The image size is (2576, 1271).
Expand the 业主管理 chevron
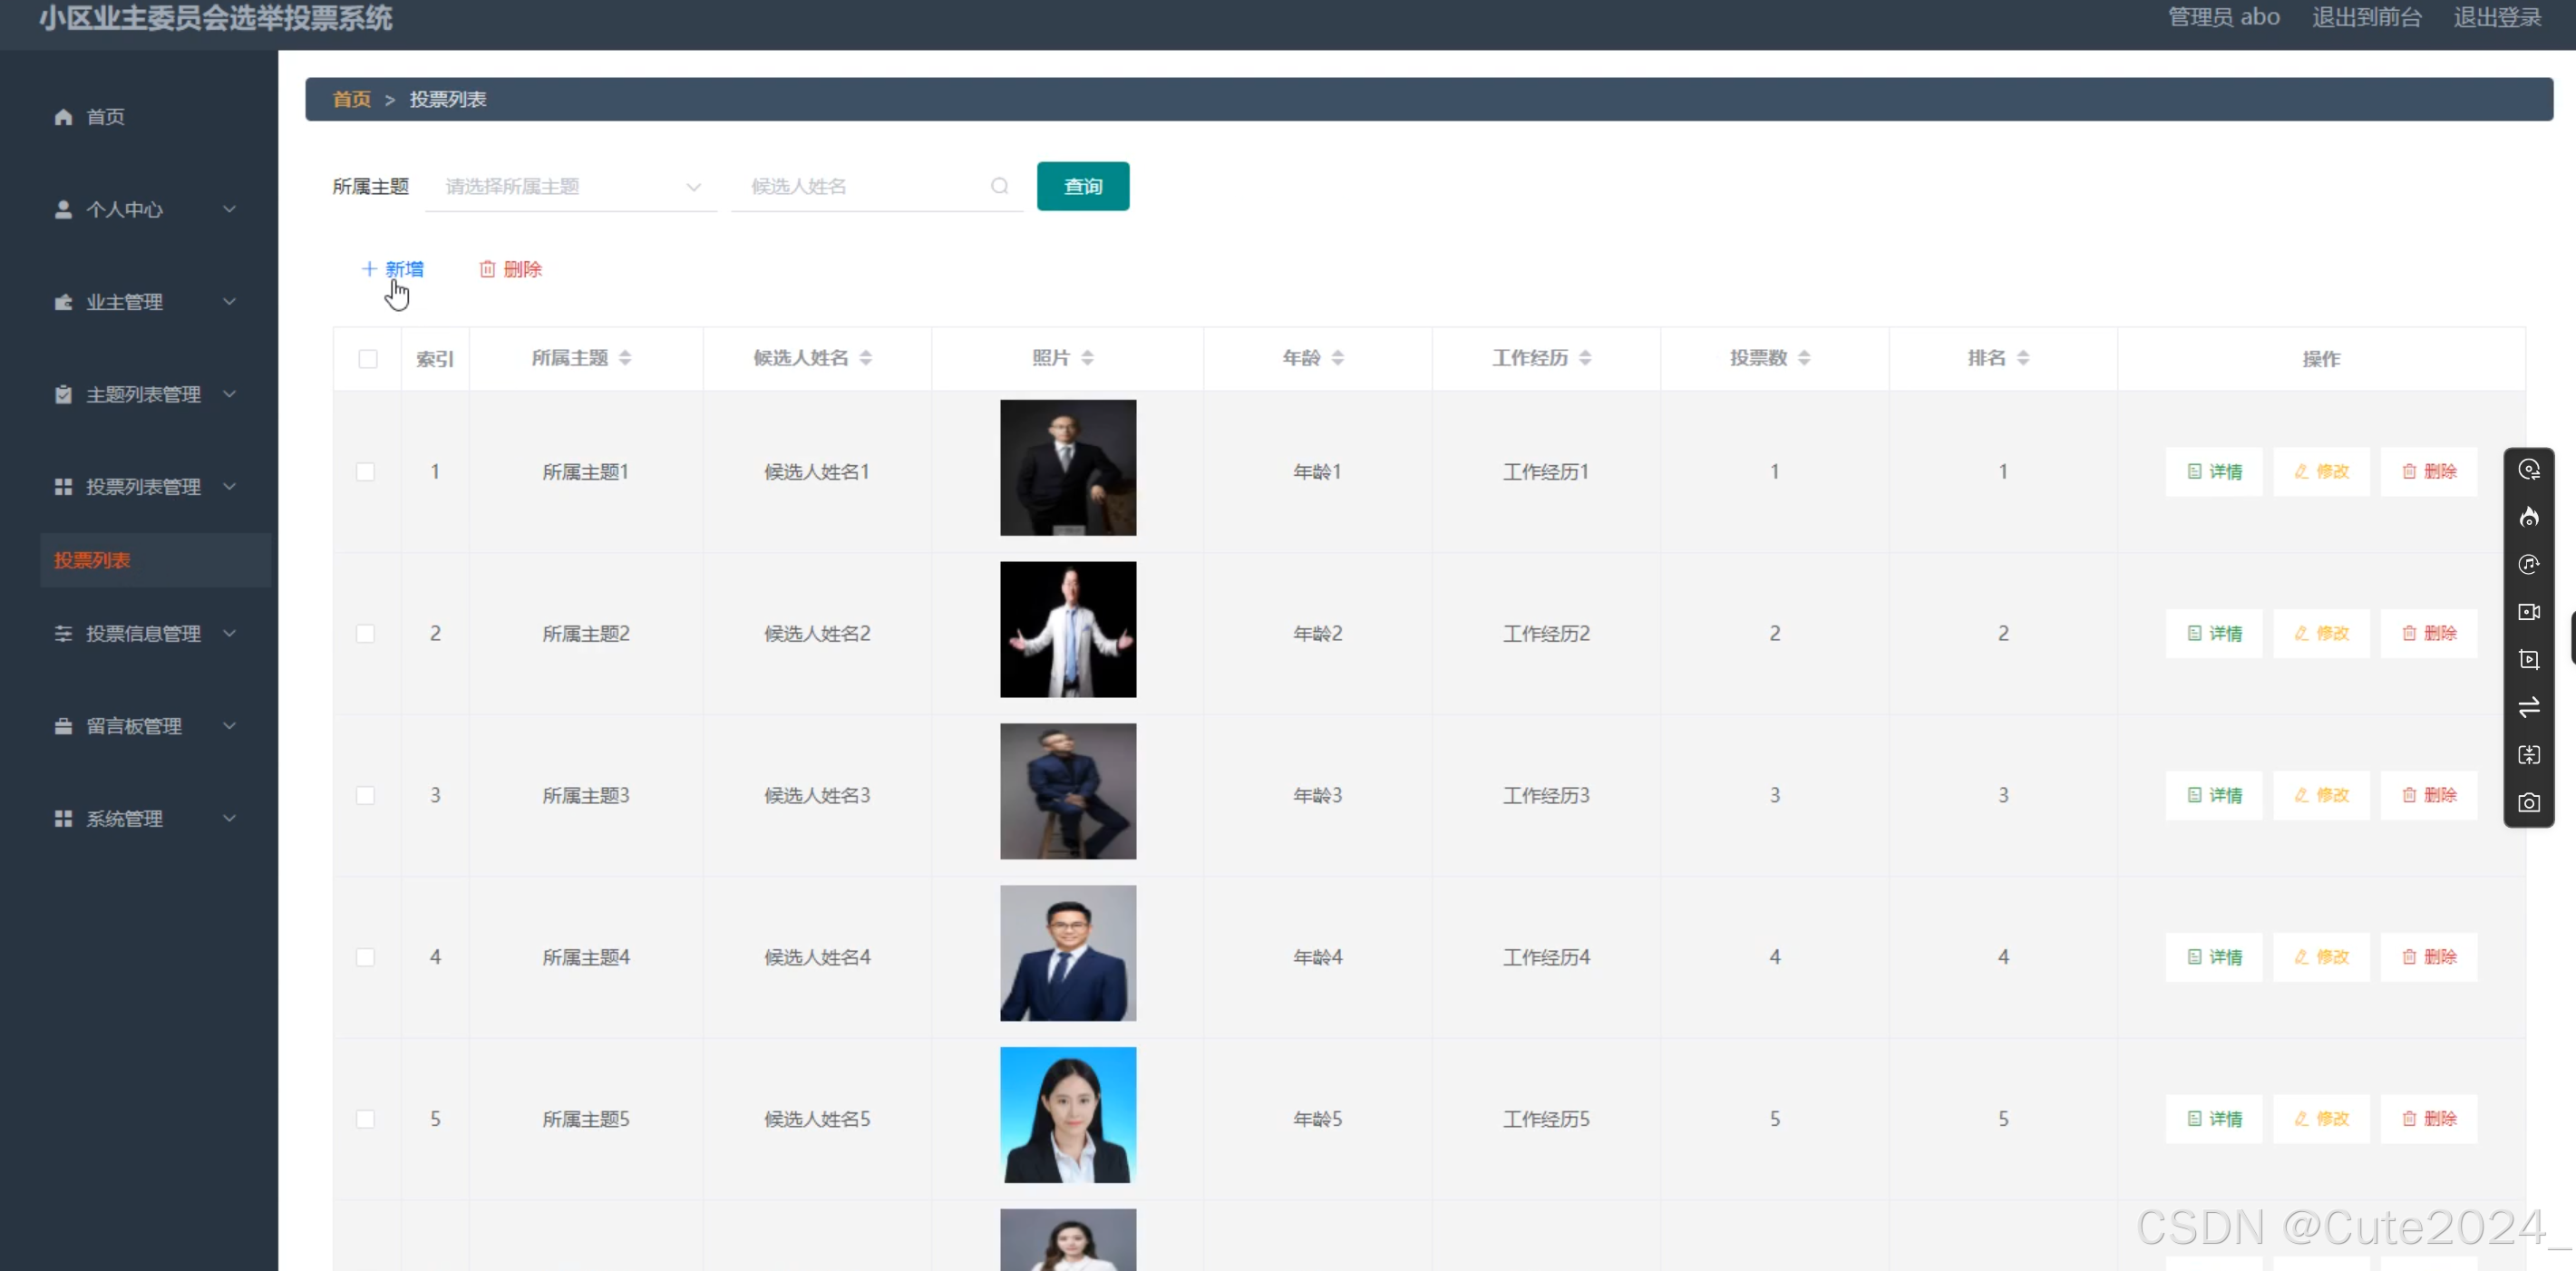click(x=229, y=302)
